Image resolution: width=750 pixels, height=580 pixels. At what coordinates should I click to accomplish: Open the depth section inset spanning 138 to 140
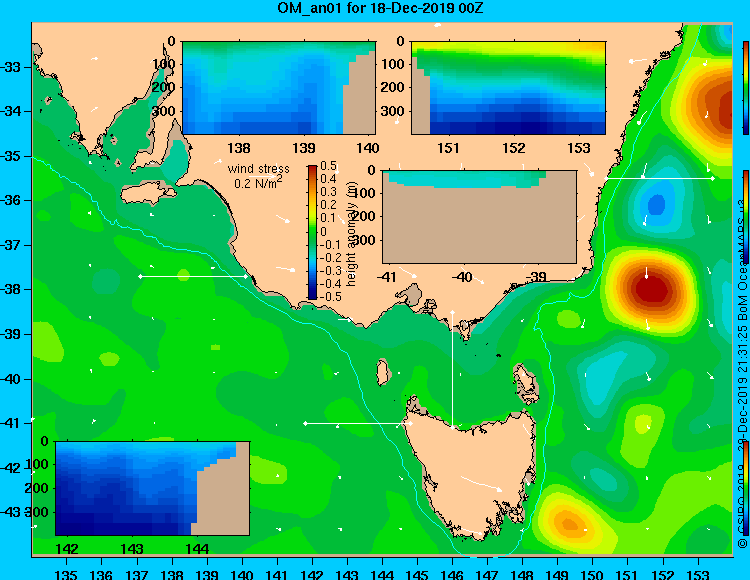tap(279, 88)
